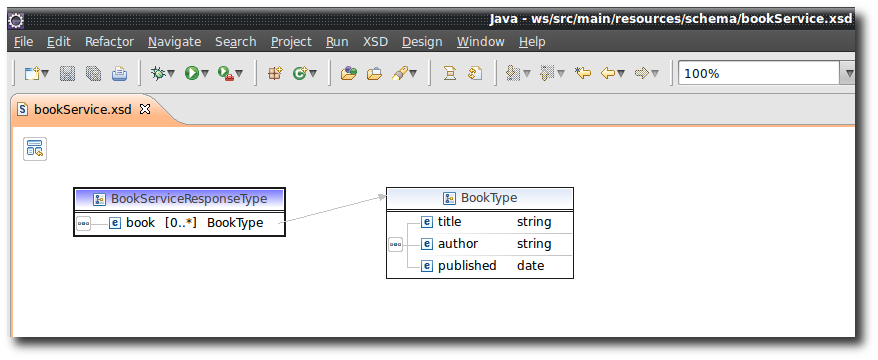
Task: Open the Forward history dropdown arrow
Action: click(x=655, y=74)
